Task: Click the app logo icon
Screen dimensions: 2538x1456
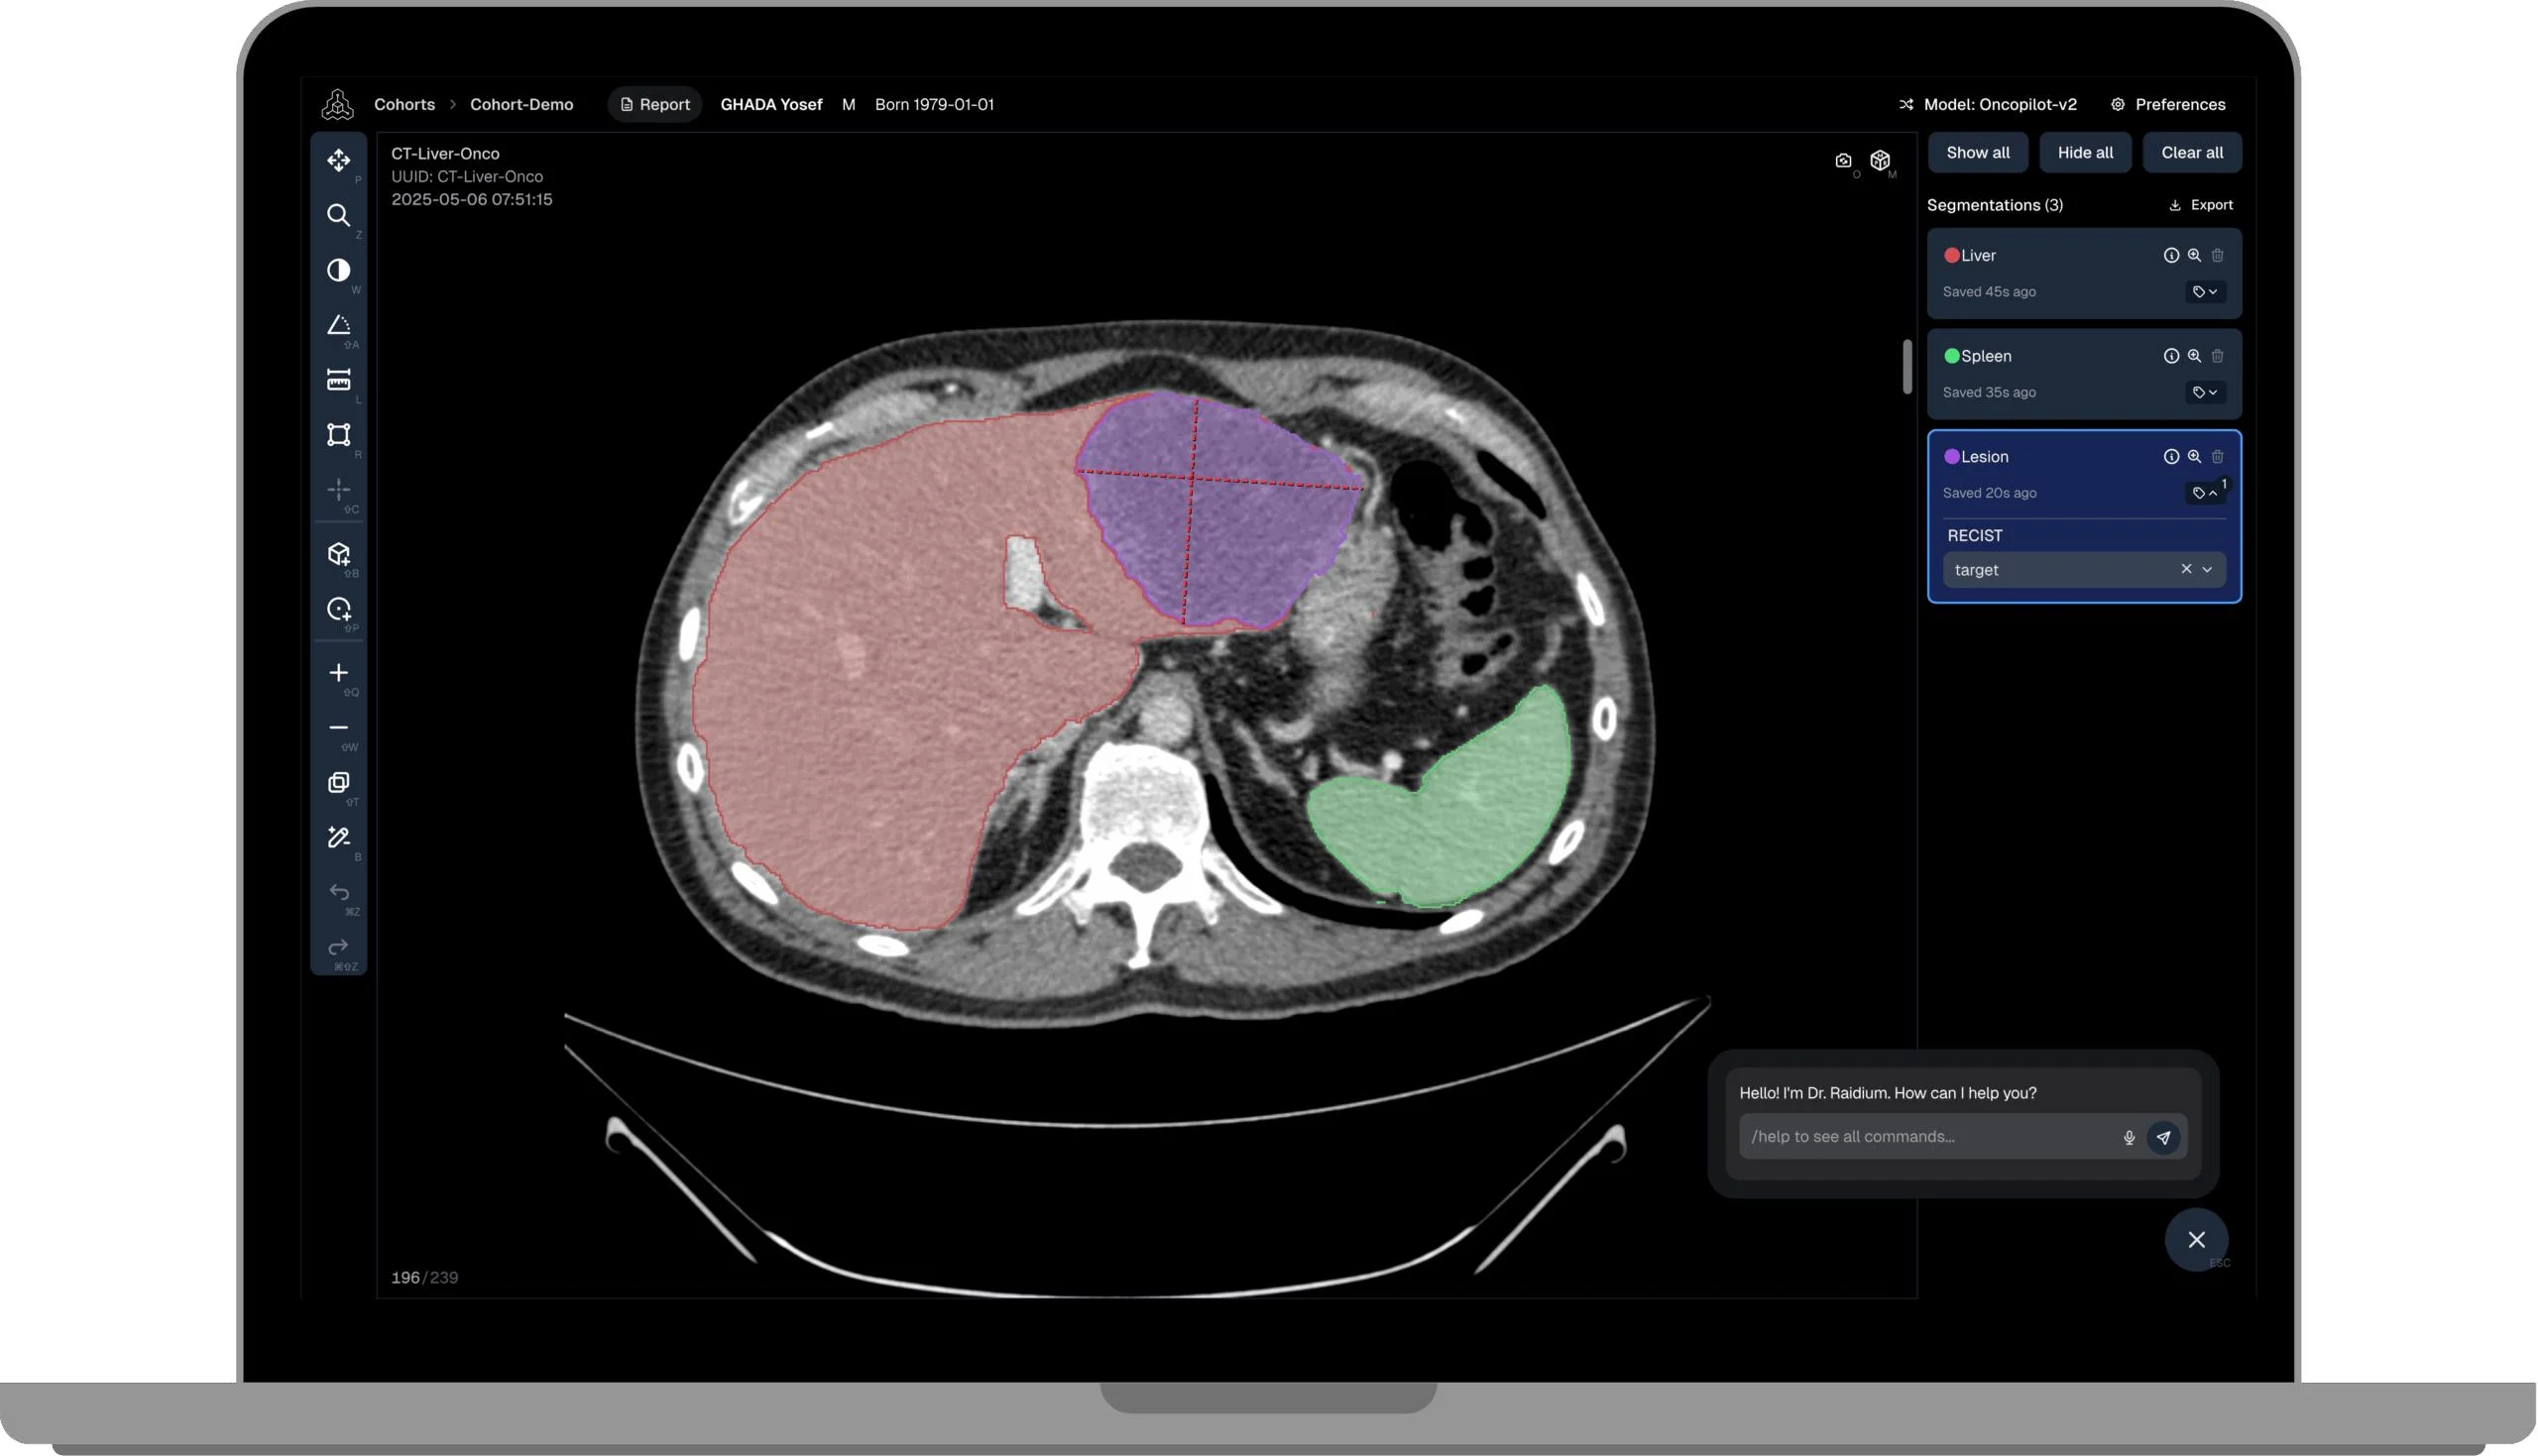Action: coord(337,104)
